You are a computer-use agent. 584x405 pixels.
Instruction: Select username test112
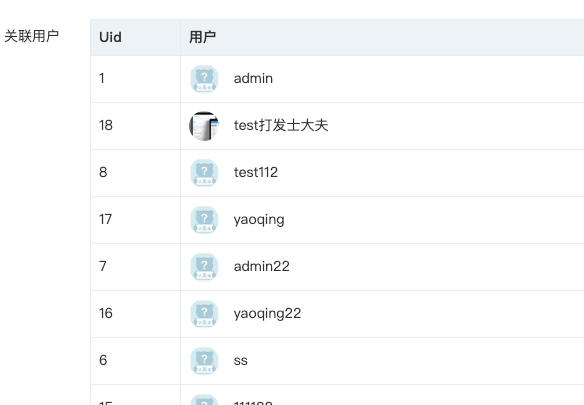256,173
